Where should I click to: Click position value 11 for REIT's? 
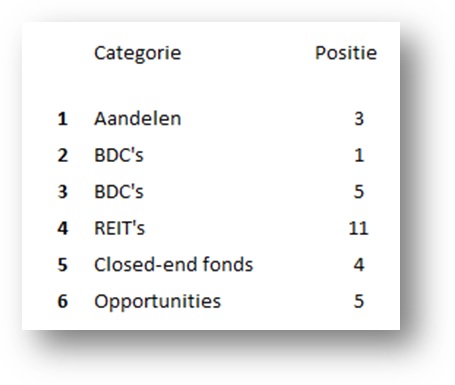click(x=358, y=229)
